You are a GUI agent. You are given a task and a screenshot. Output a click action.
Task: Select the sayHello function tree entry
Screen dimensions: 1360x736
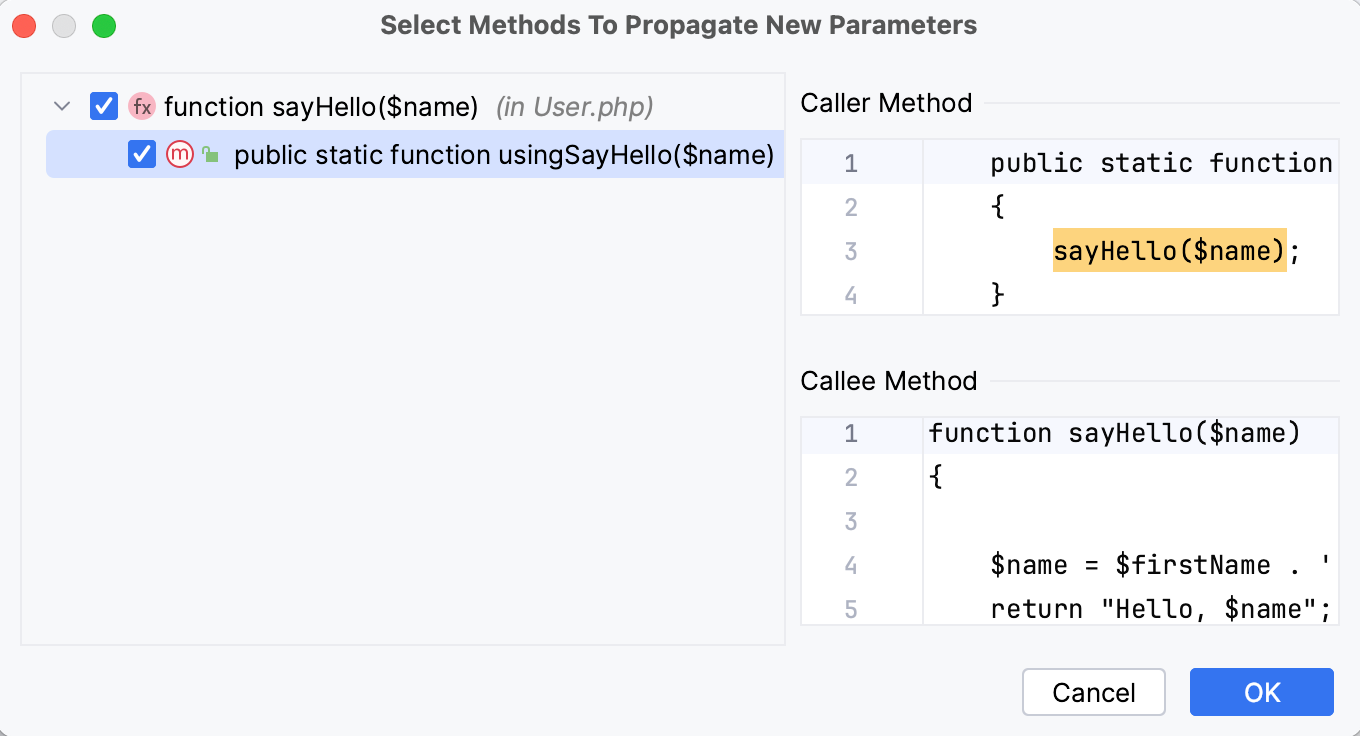coord(320,106)
